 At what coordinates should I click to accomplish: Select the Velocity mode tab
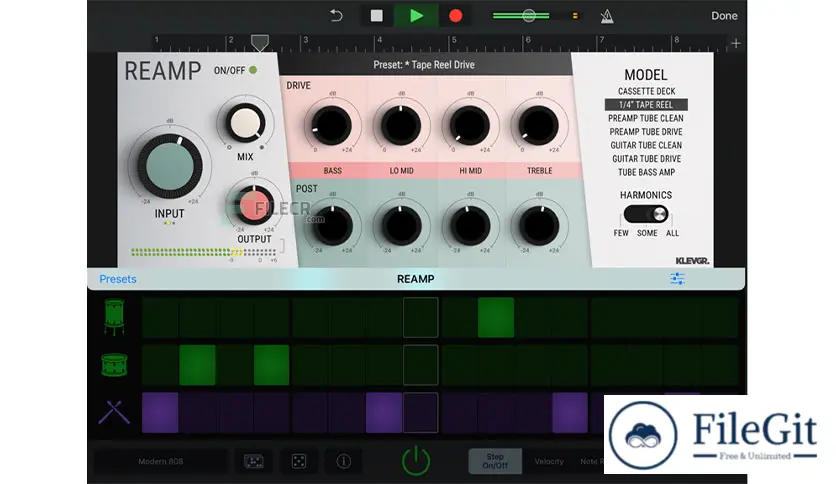(x=549, y=461)
